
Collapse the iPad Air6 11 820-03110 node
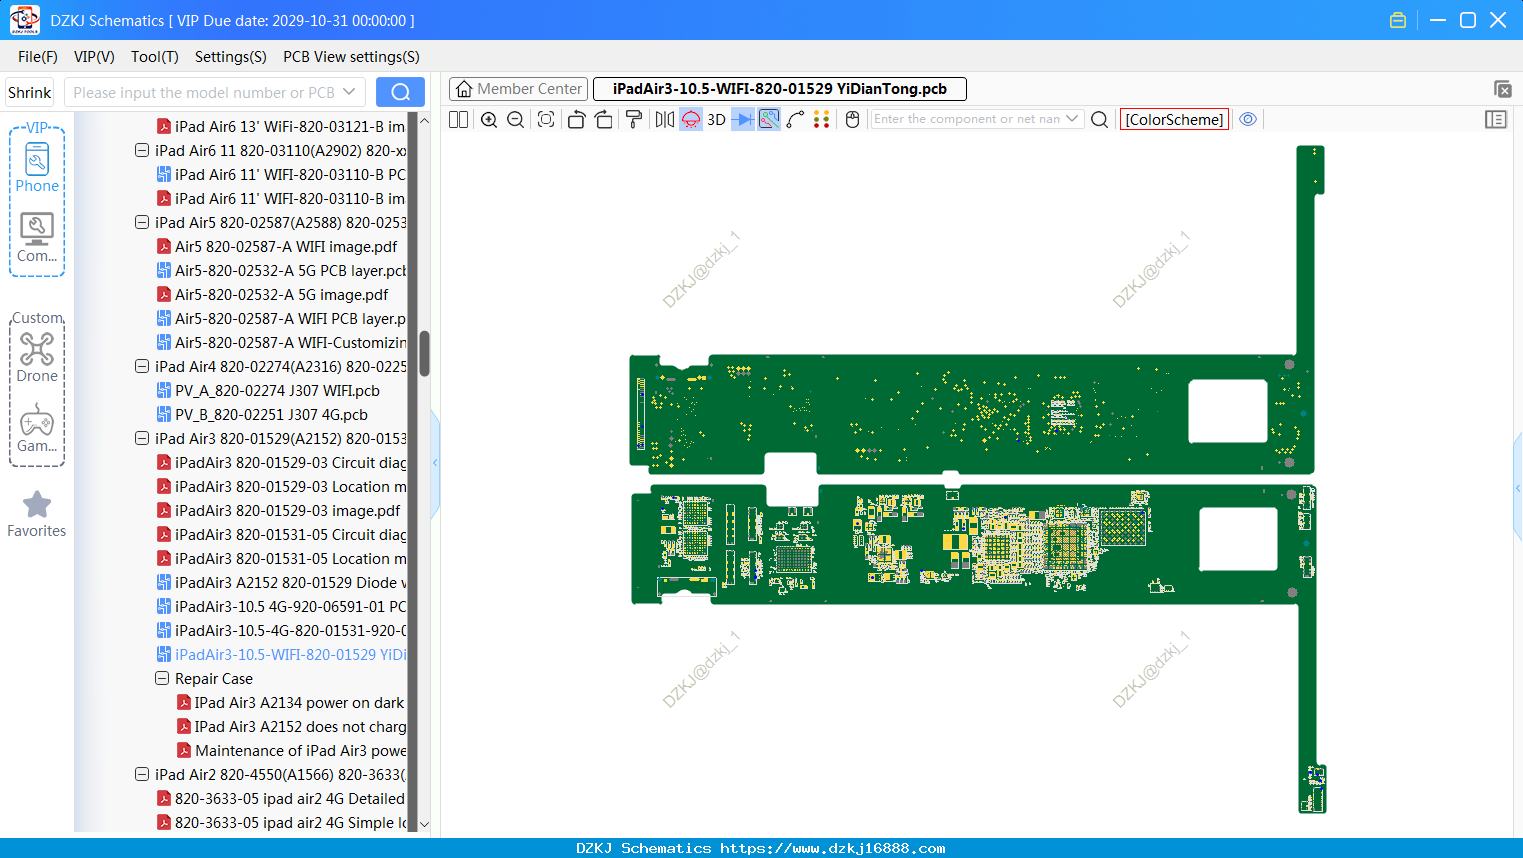click(x=142, y=150)
